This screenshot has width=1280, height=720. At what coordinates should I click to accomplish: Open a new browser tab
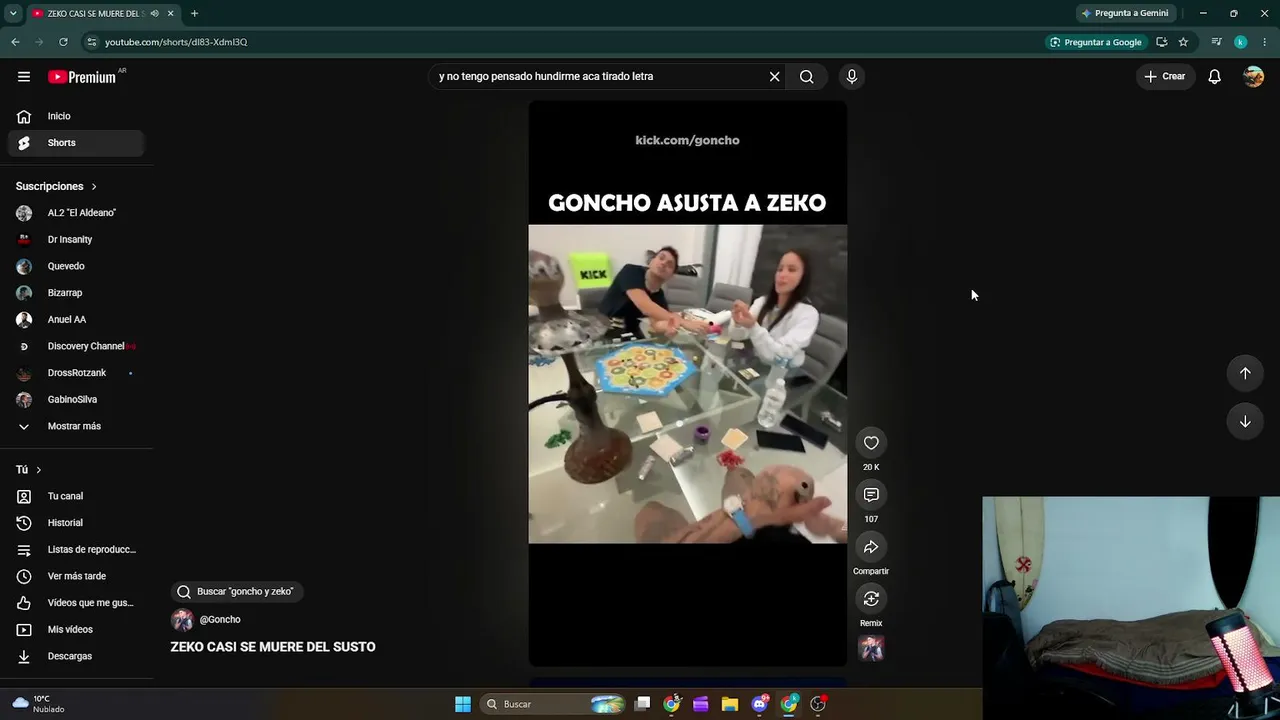point(194,13)
